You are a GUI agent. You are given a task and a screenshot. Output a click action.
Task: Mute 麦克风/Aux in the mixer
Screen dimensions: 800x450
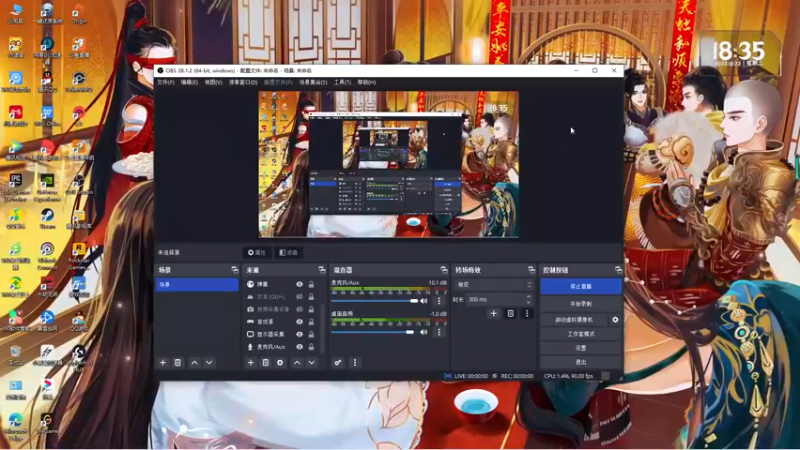pyautogui.click(x=423, y=301)
